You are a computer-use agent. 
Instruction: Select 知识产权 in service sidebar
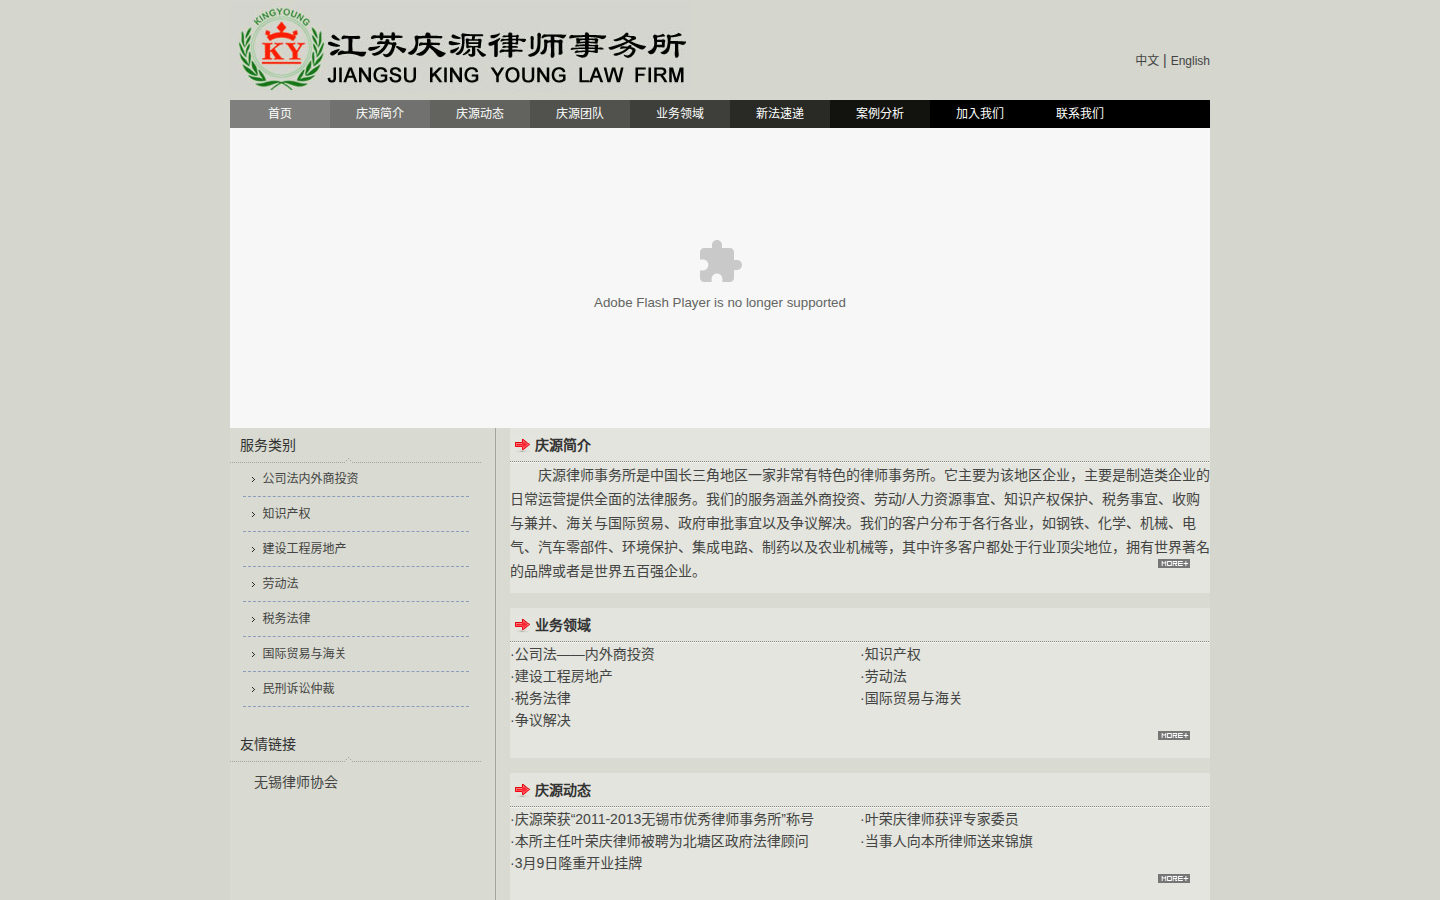286,514
